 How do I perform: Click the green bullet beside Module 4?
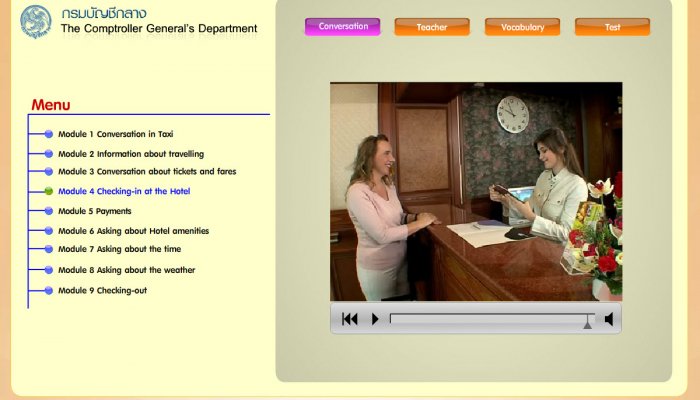point(49,191)
